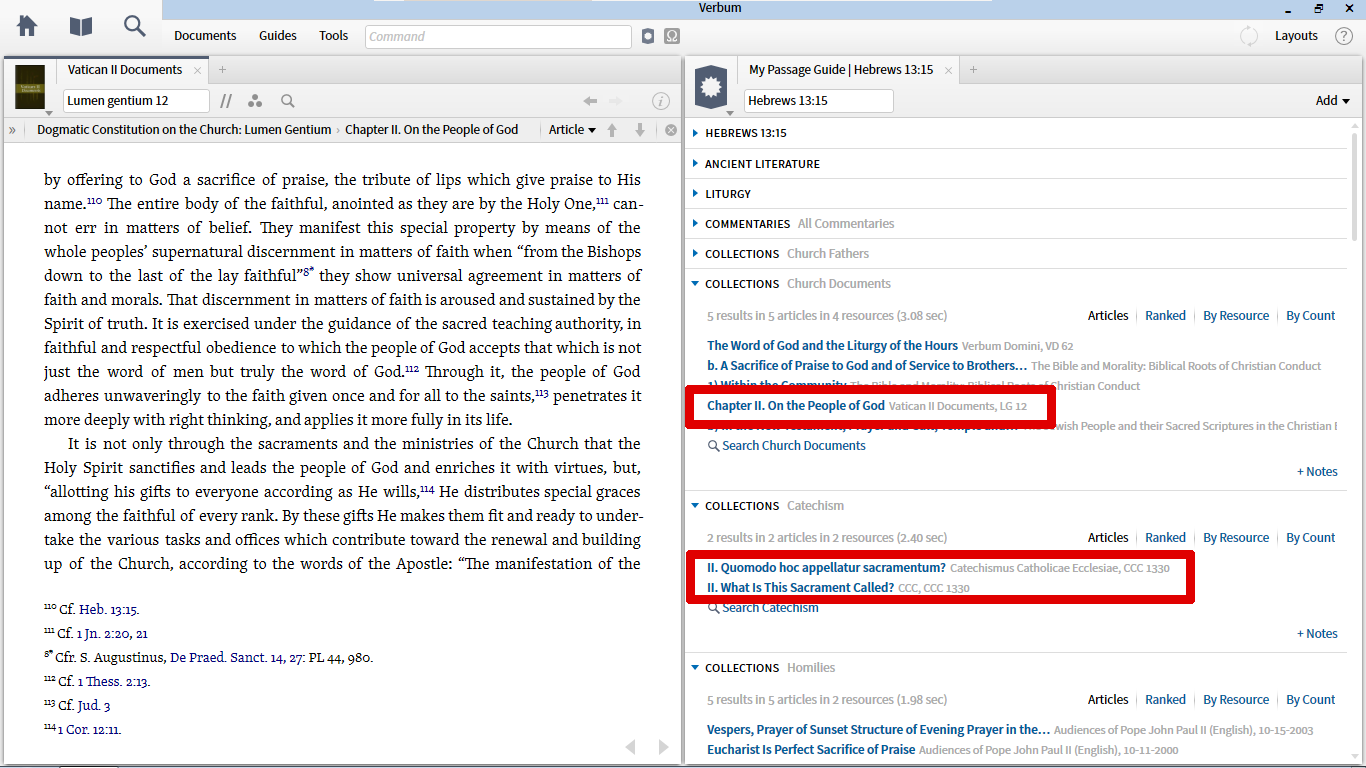
Task: Click the omega icon next to Command box
Action: coord(672,36)
